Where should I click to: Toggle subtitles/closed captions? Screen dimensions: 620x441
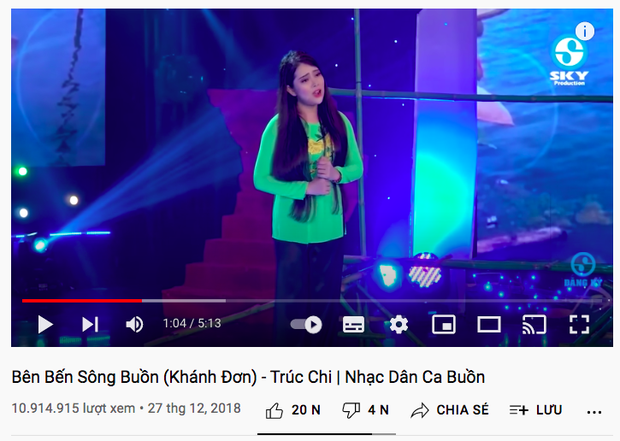353,324
